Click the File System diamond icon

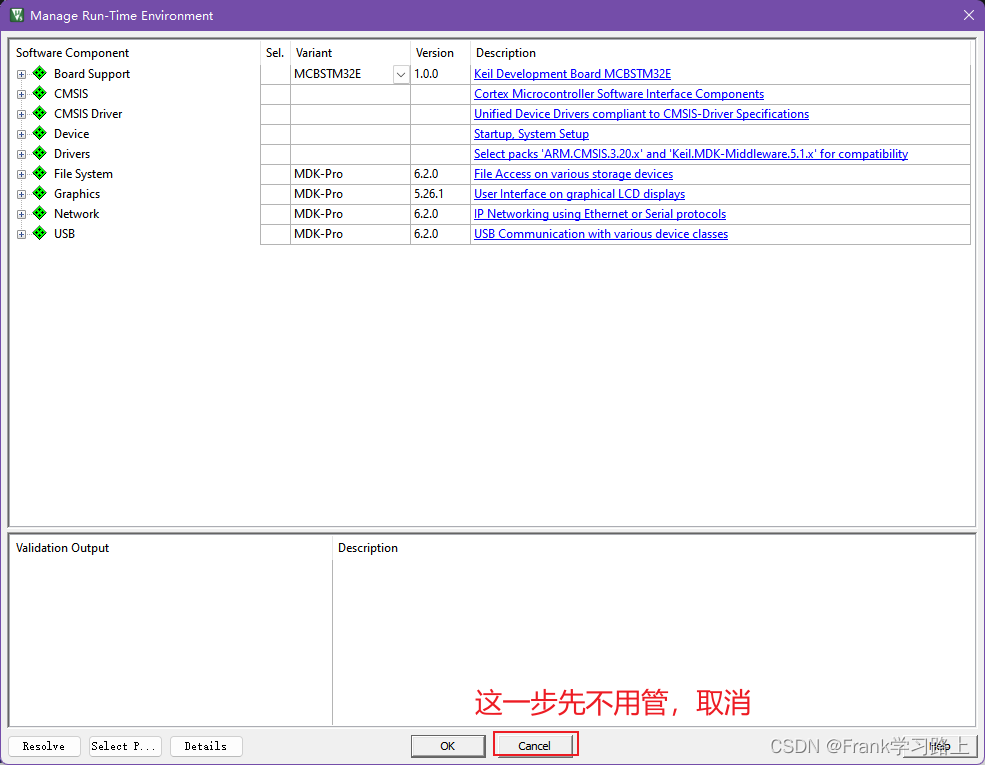(x=40, y=174)
